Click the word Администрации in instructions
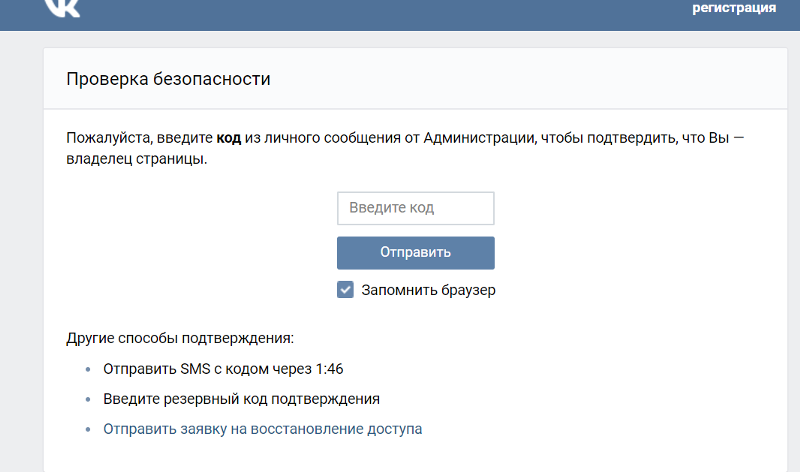 click(479, 138)
